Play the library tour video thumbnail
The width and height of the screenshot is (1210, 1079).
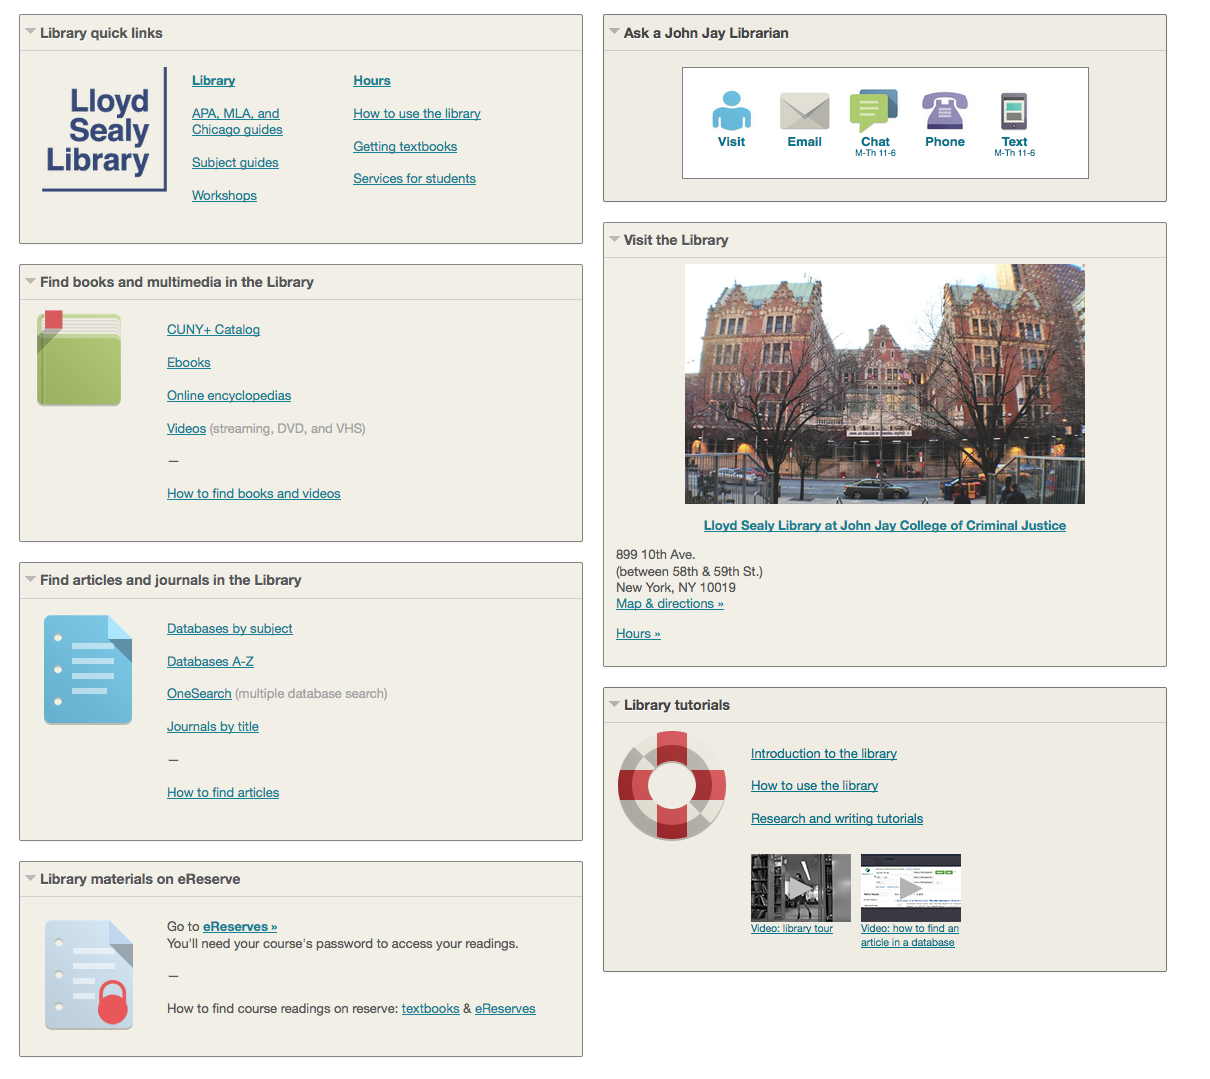coord(800,887)
